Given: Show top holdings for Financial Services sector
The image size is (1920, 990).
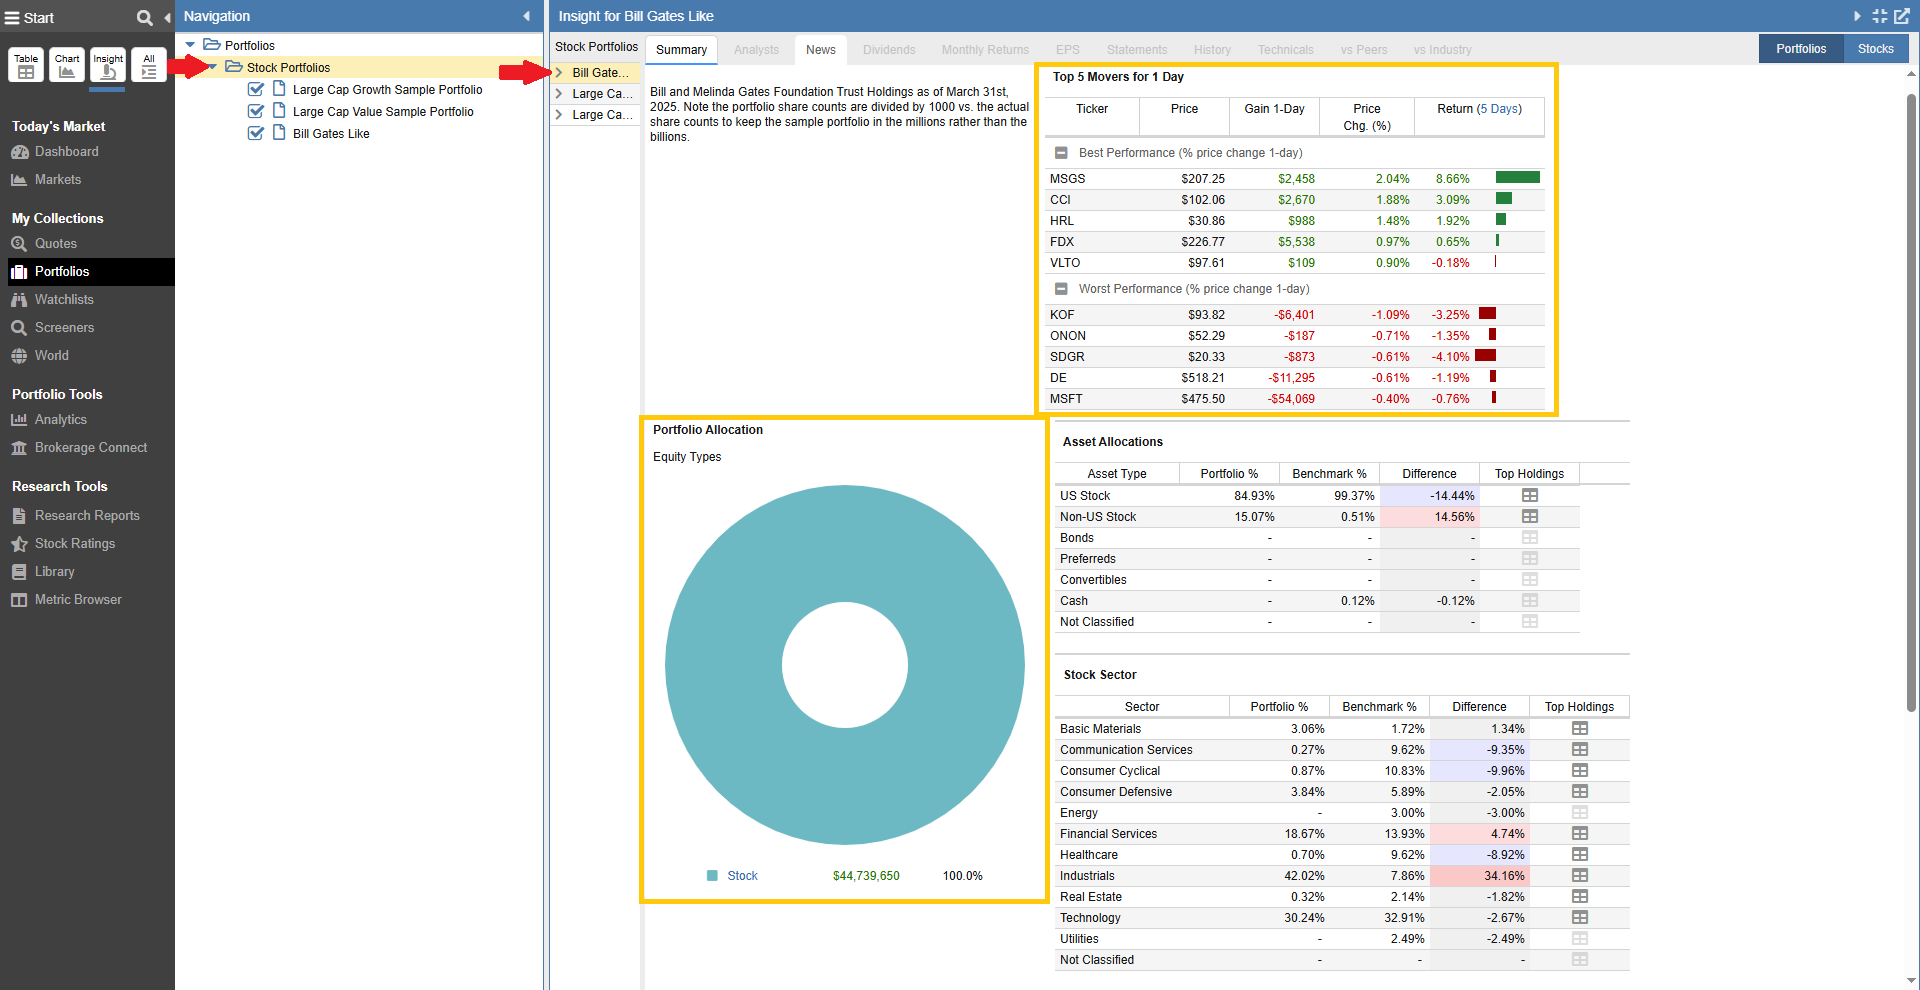Looking at the screenshot, I should click(x=1580, y=834).
